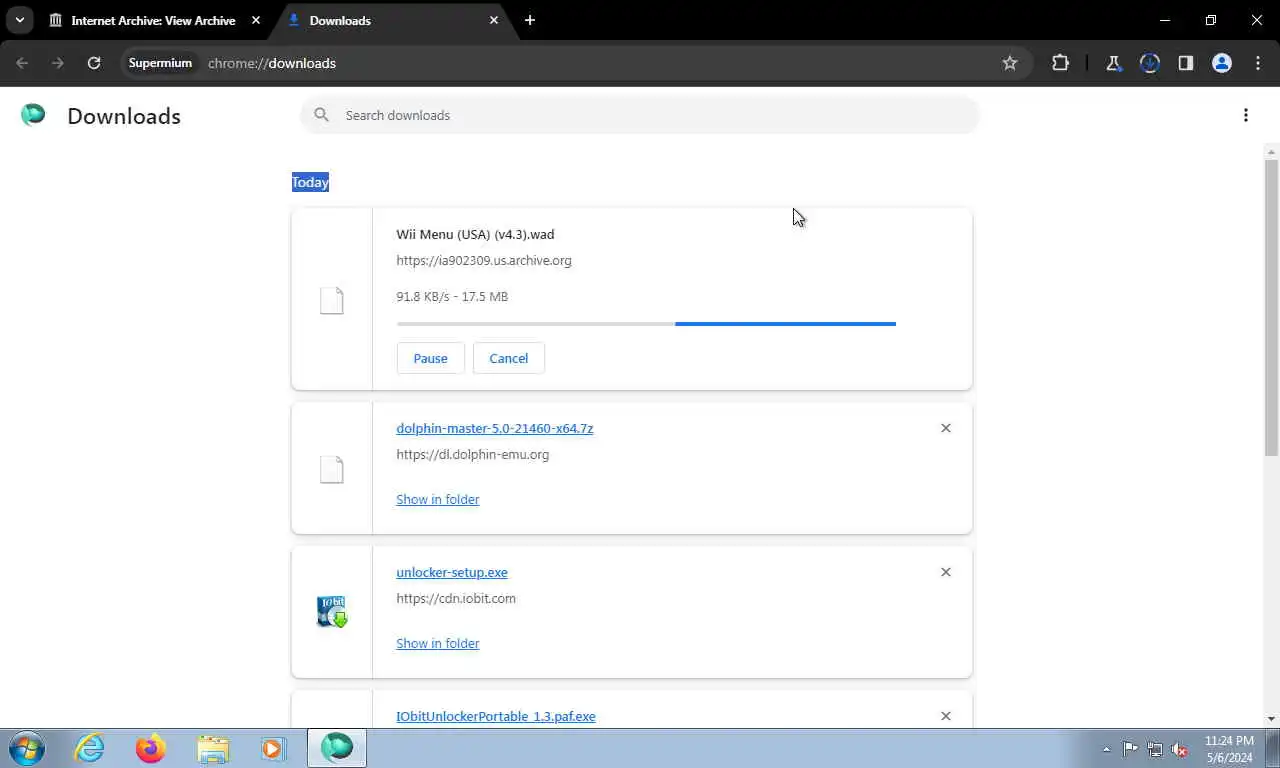Click the Wii Menu download progress bar

click(646, 324)
